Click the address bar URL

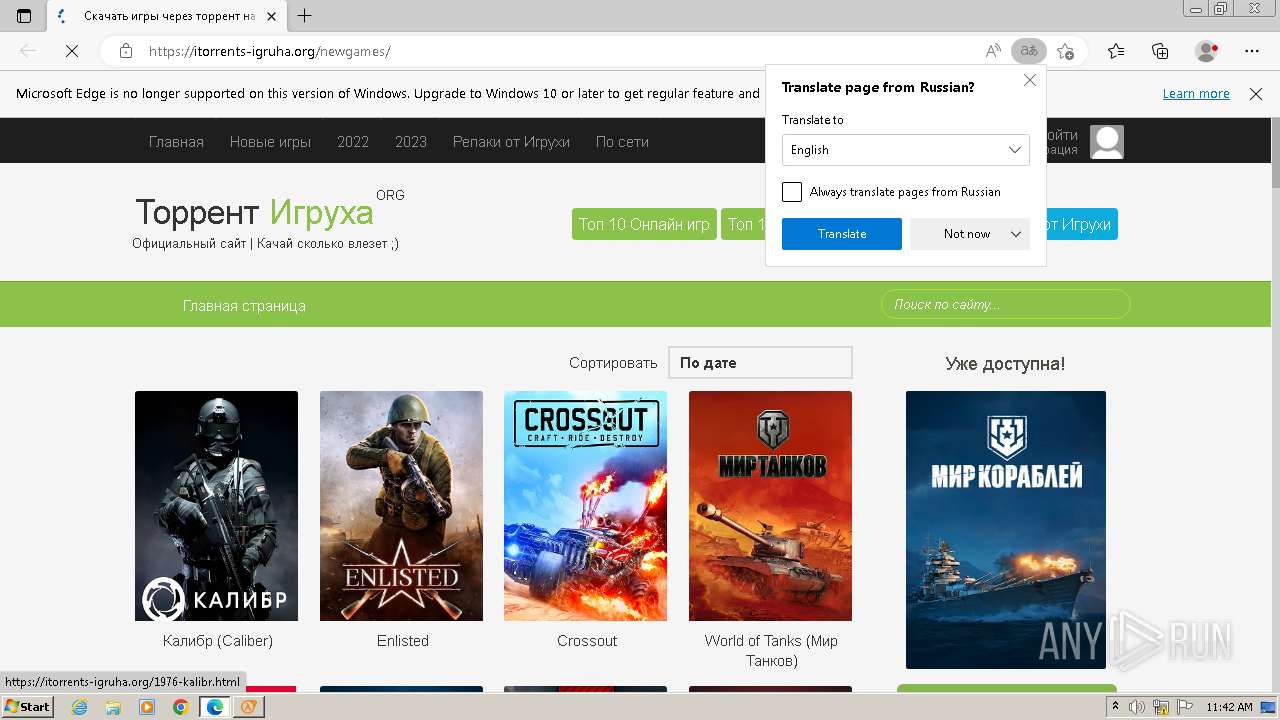click(x=270, y=51)
